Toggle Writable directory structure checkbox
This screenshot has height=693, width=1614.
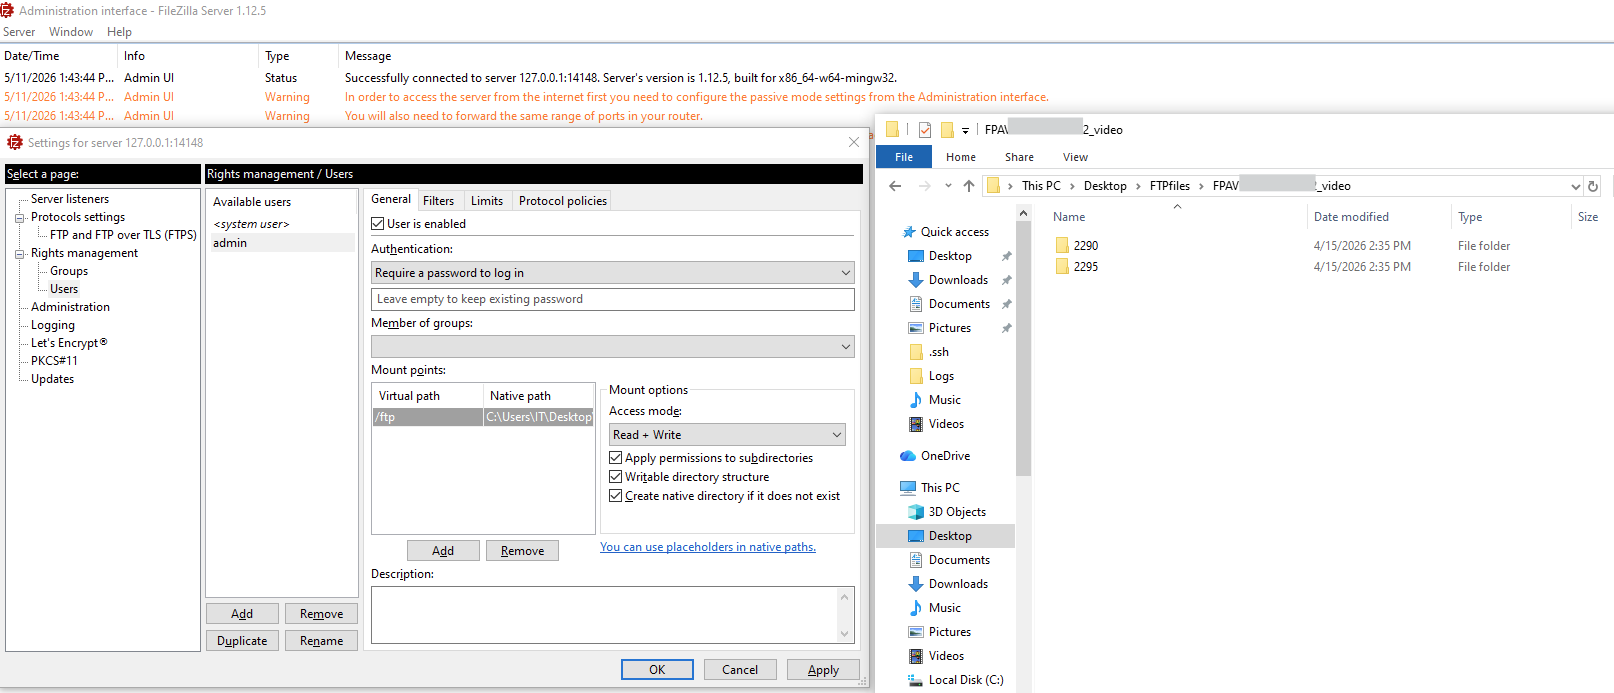tap(616, 477)
